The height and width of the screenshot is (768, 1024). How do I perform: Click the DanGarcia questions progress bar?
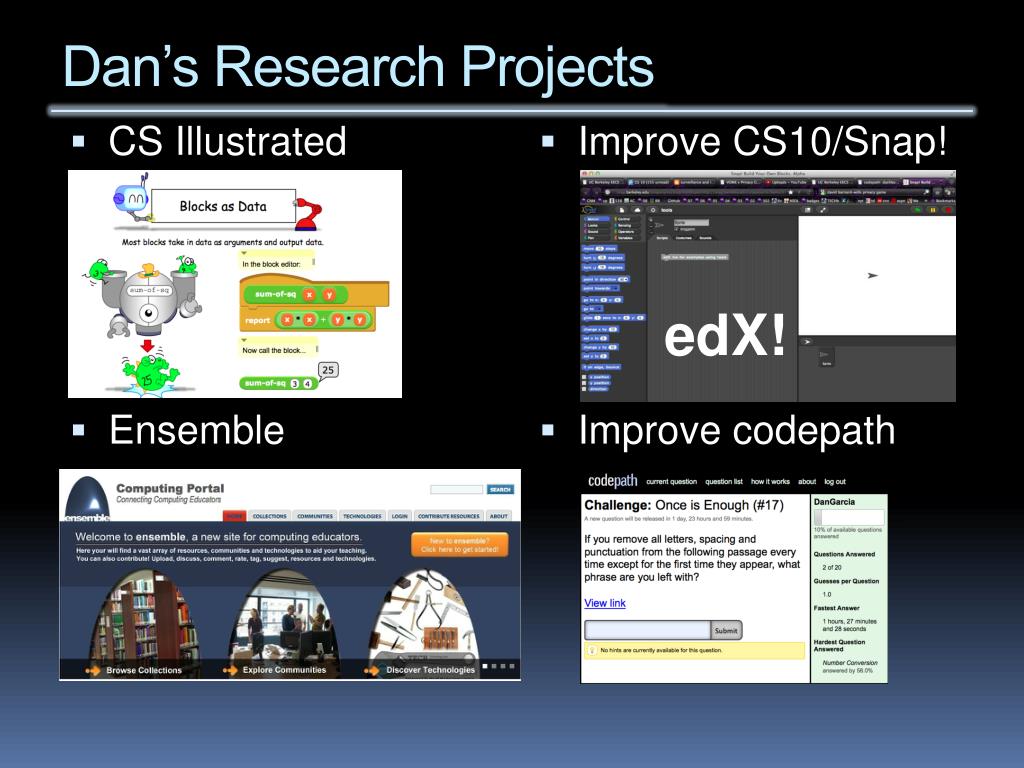849,517
